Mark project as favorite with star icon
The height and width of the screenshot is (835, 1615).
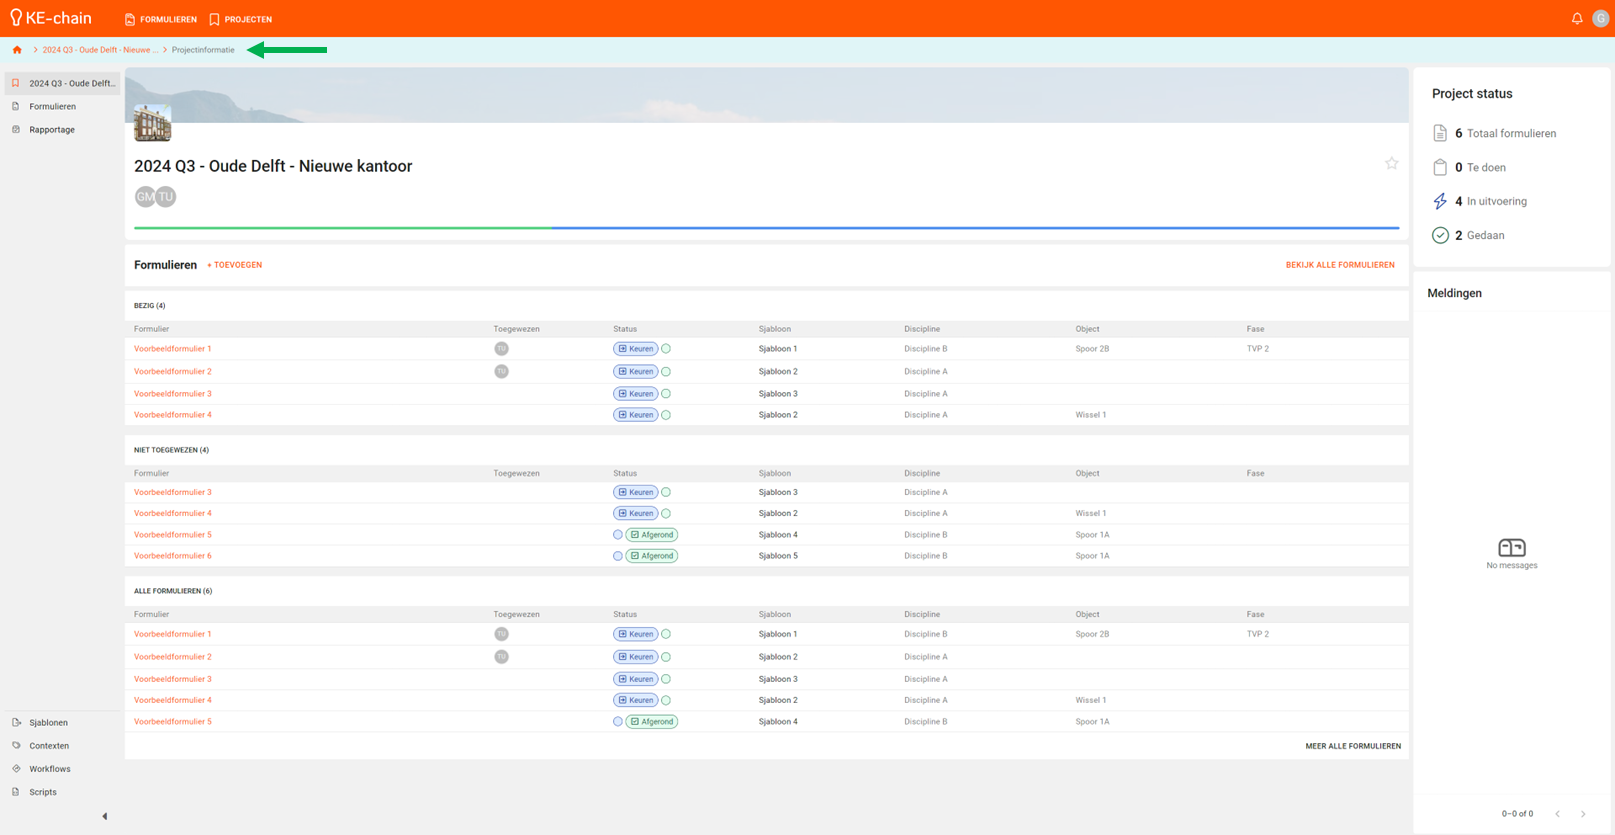[x=1391, y=164]
